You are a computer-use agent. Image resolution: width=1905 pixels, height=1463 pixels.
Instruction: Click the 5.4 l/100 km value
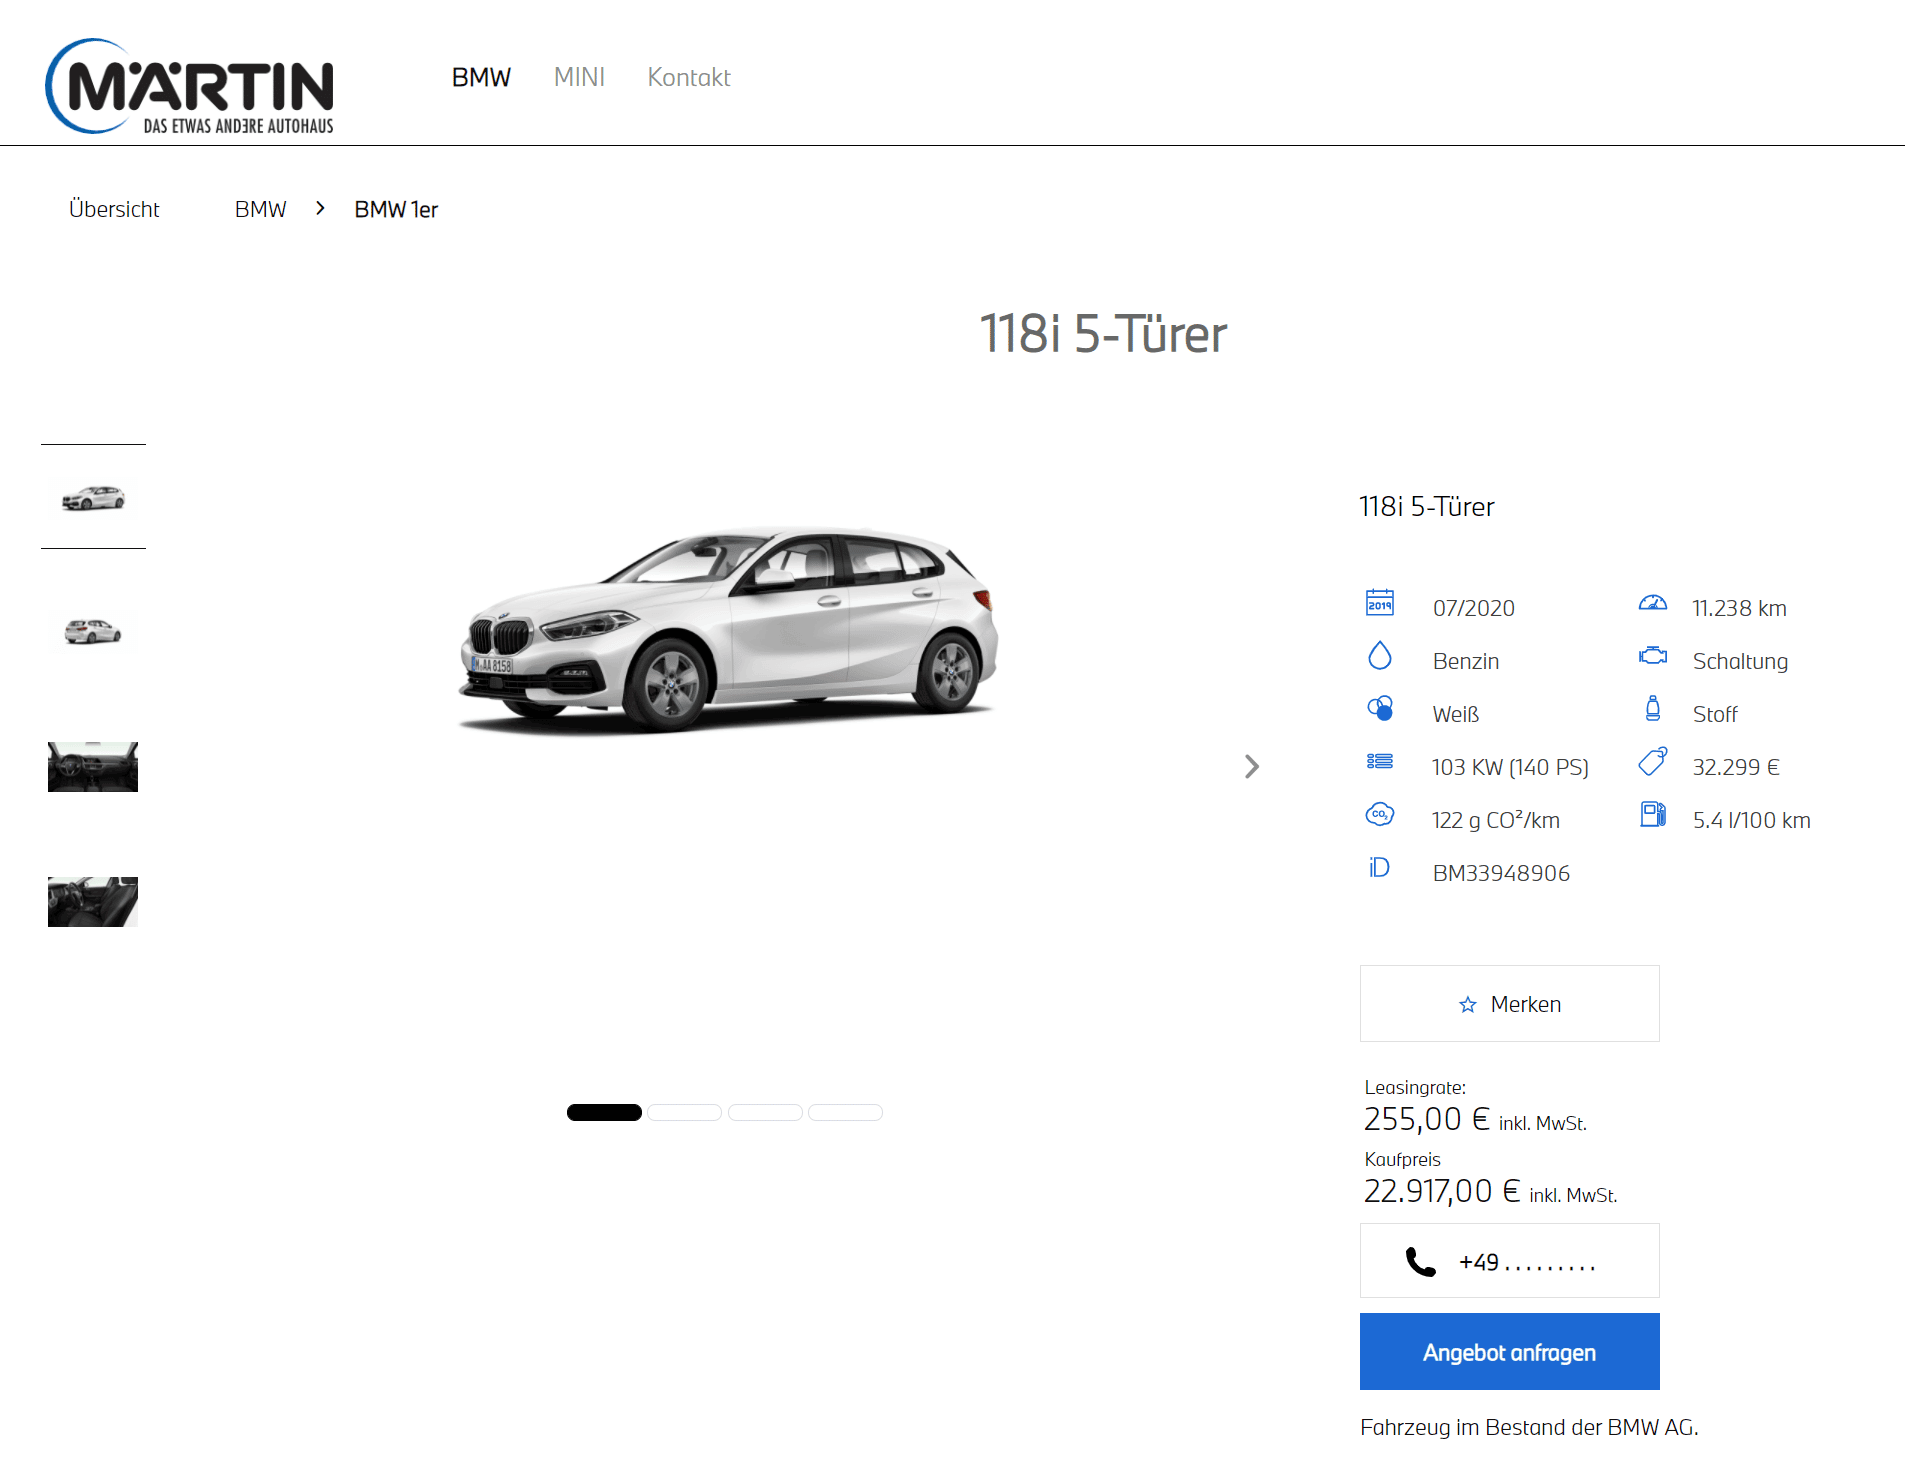coord(1751,820)
